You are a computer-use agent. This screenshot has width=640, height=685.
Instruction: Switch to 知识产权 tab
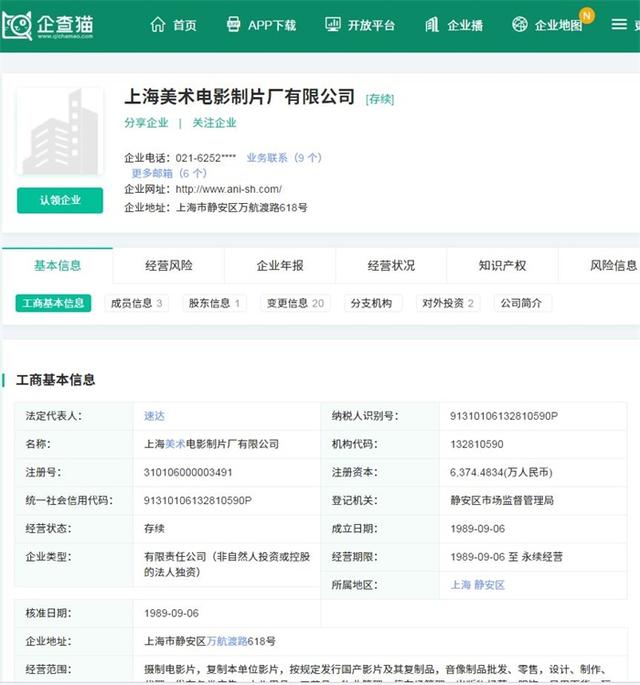(x=502, y=266)
